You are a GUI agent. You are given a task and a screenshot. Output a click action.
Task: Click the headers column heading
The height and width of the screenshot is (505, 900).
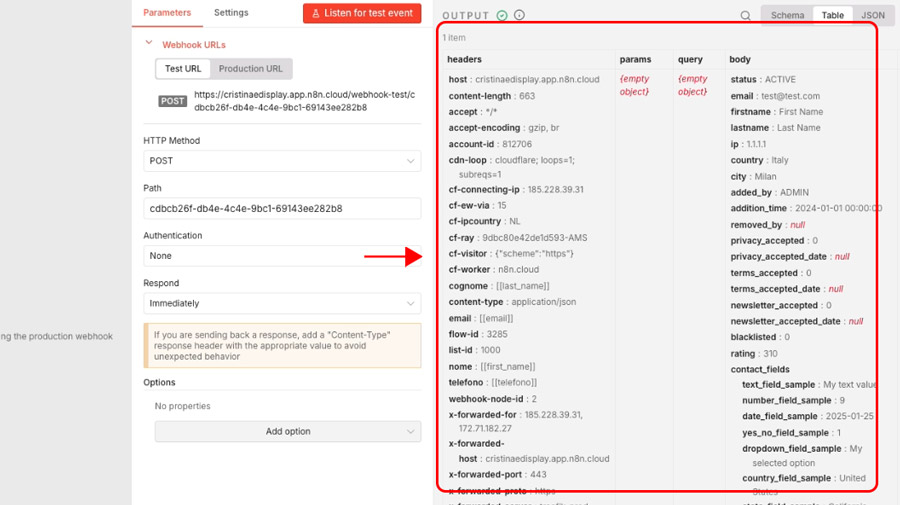(465, 60)
